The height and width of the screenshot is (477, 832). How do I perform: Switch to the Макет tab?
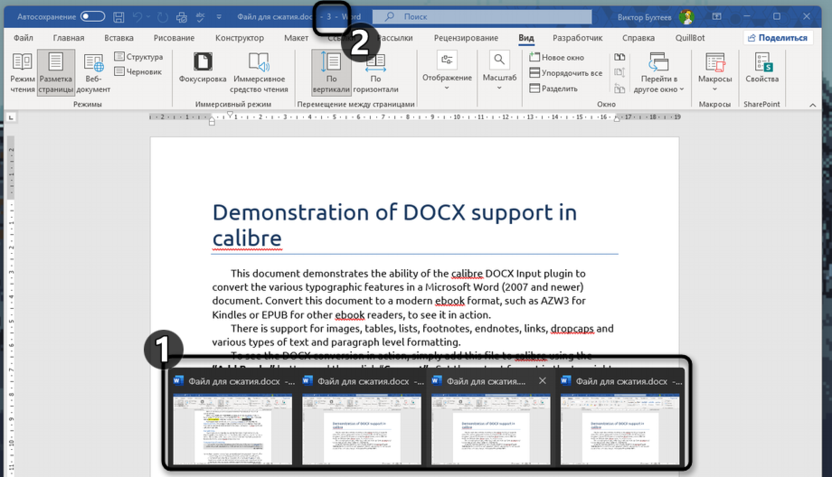(x=296, y=38)
